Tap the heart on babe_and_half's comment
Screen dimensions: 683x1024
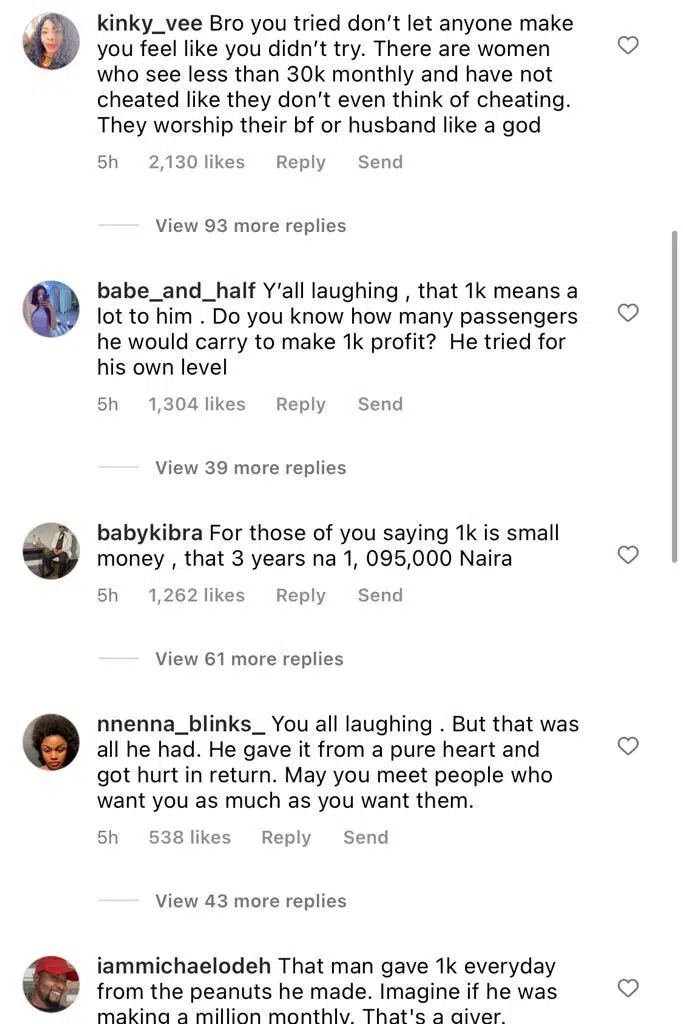coord(628,313)
